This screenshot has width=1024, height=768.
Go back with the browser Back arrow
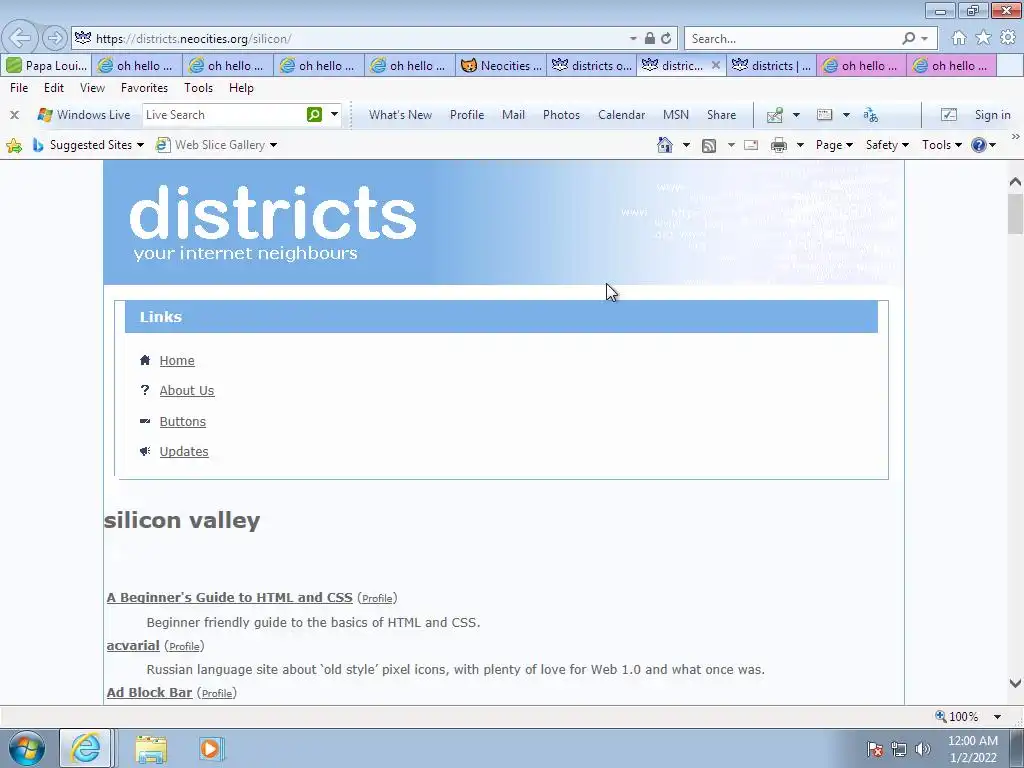pyautogui.click(x=20, y=38)
